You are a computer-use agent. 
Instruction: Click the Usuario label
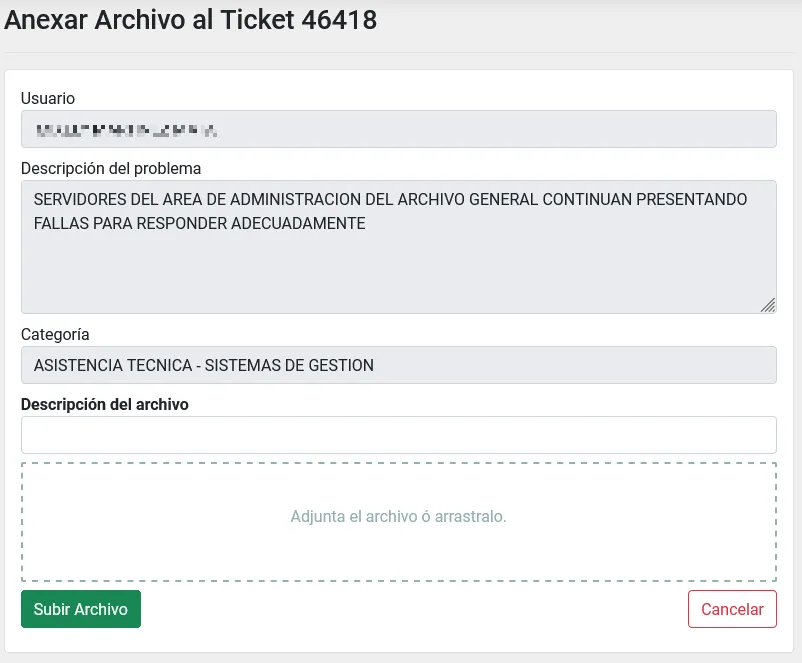(47, 98)
